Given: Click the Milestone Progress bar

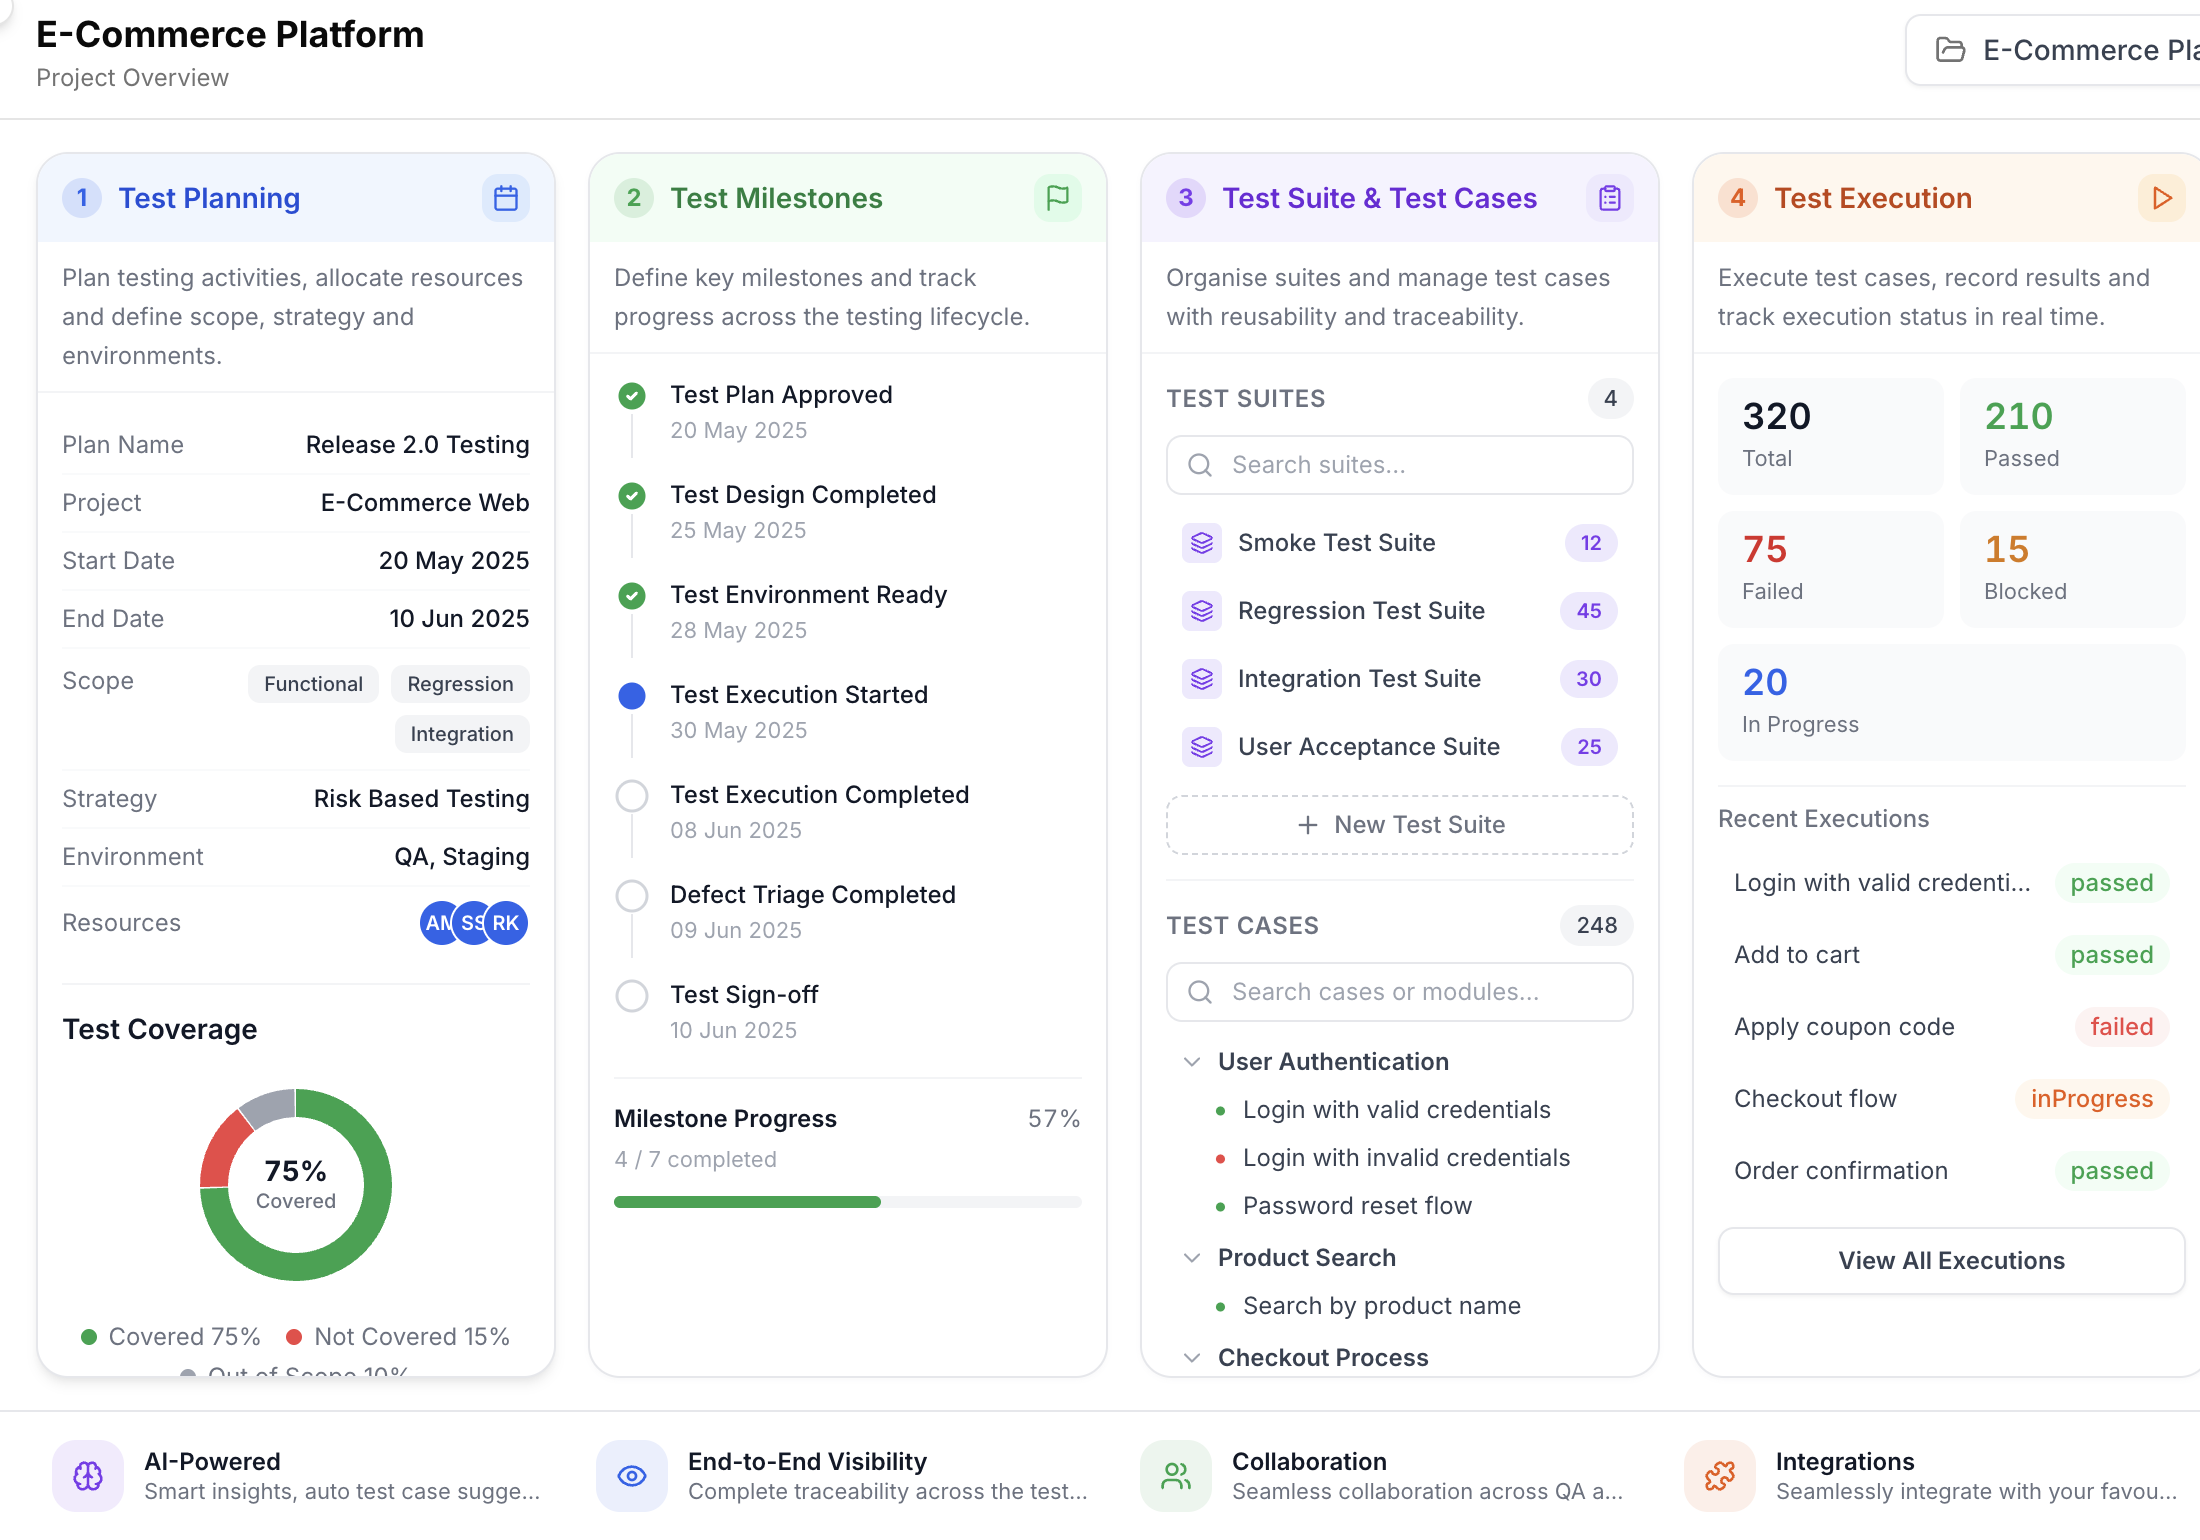Looking at the screenshot, I should point(848,1202).
